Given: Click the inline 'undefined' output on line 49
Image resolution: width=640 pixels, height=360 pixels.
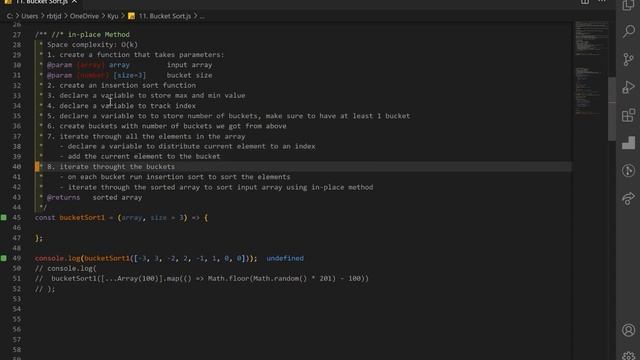Looking at the screenshot, I should point(285,258).
